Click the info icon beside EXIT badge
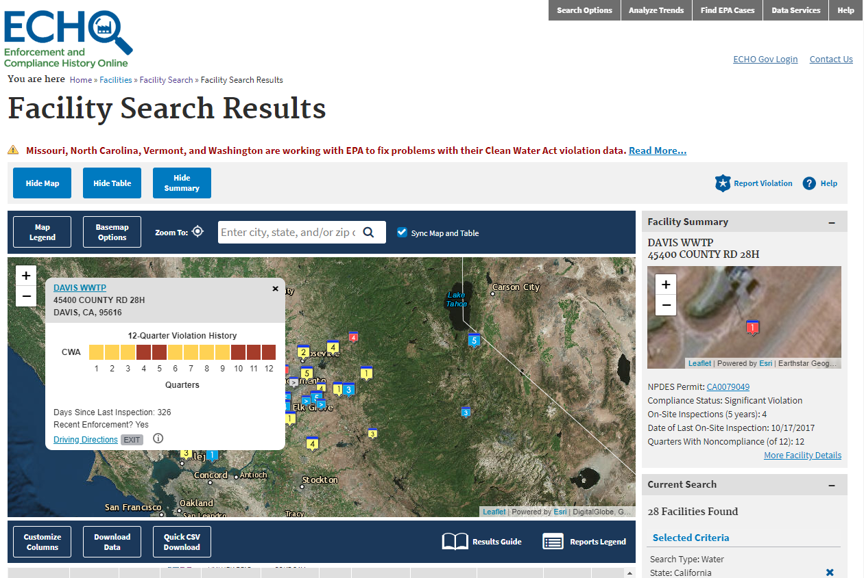Screen dimensions: 864x578 click(x=158, y=439)
